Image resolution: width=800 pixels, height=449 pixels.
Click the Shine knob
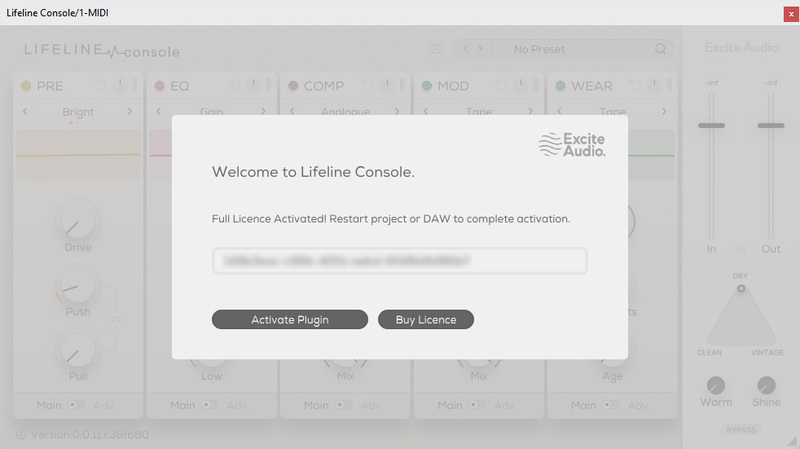click(x=766, y=385)
